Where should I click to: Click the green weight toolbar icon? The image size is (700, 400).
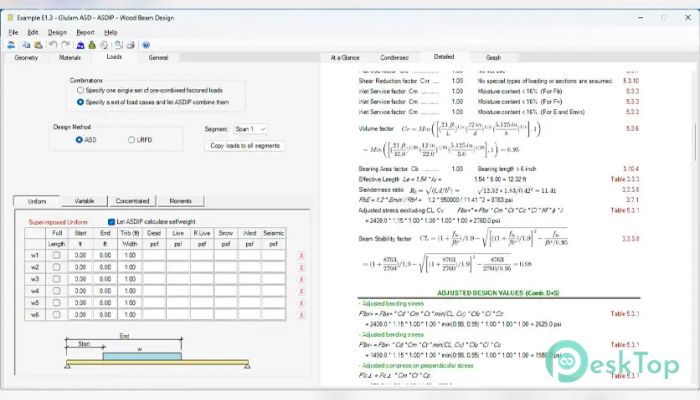click(x=92, y=45)
